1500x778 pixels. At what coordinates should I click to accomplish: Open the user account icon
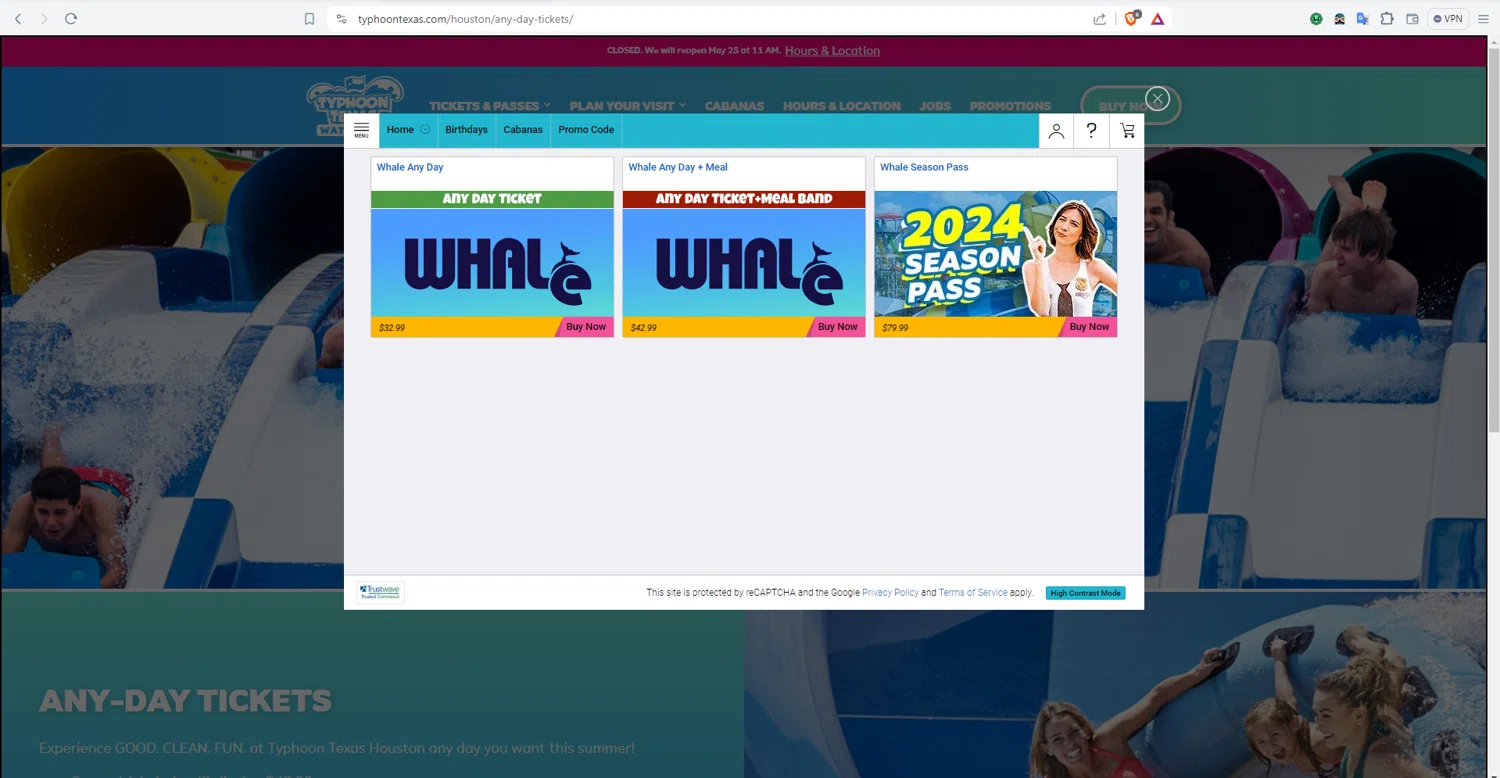pos(1056,130)
